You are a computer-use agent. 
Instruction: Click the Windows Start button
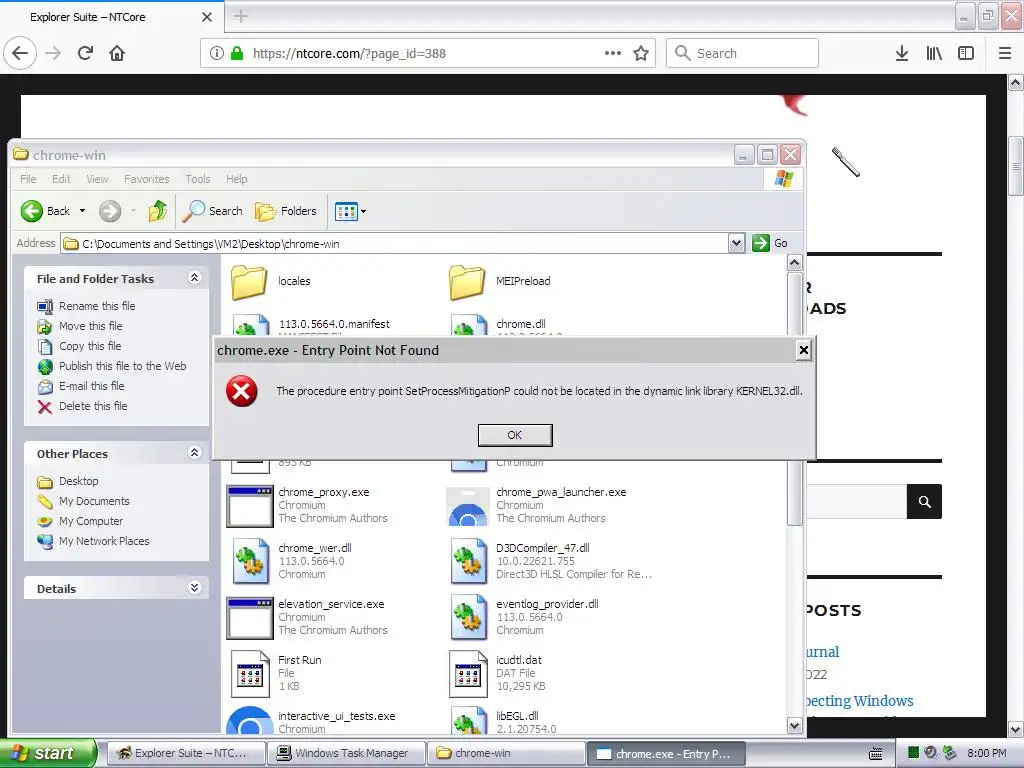47,753
